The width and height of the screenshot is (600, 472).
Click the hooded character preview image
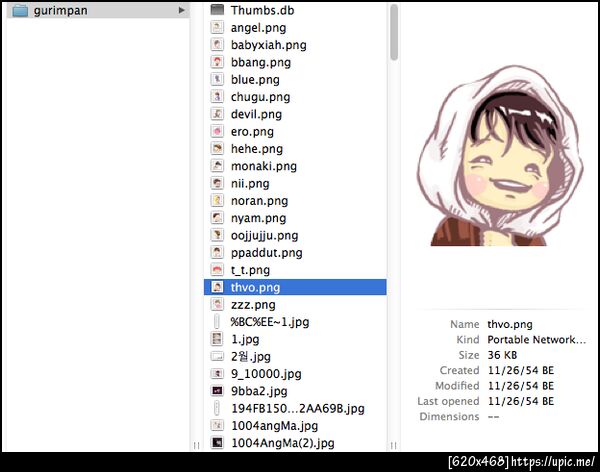coord(501,155)
